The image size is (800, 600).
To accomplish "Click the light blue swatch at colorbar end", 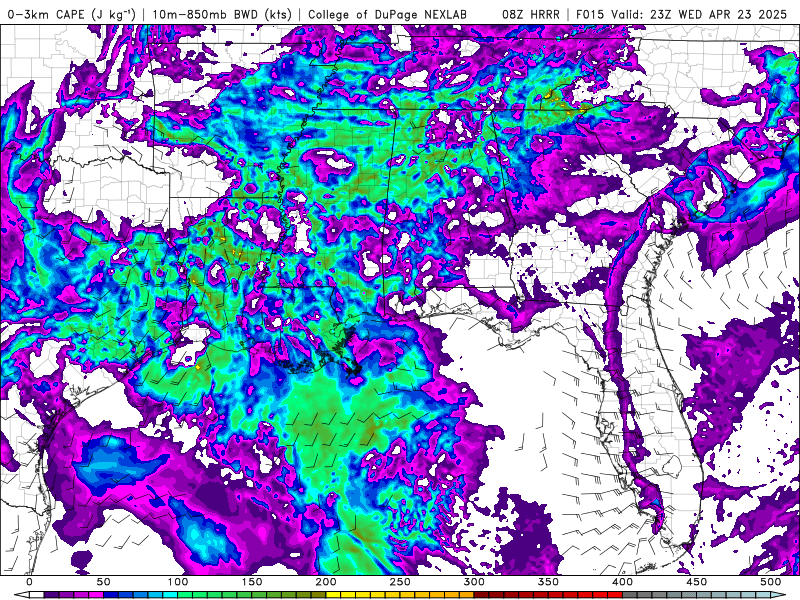I will (763, 594).
